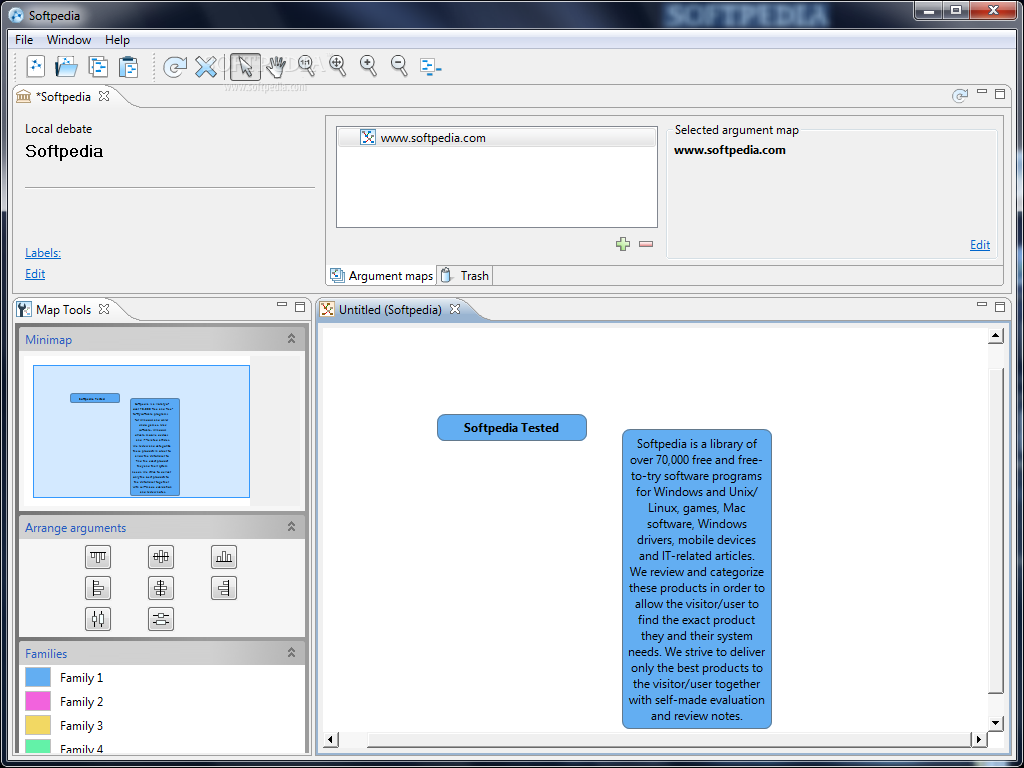Viewport: 1024px width, 768px height.
Task: Align arguments to bottom edge
Action: [x=224, y=557]
